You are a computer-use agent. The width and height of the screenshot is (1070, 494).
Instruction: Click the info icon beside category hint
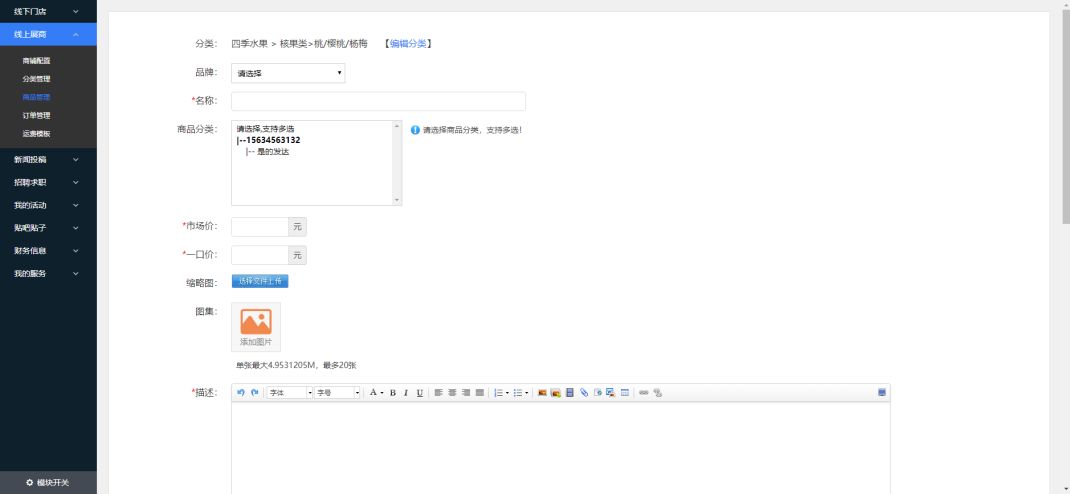tap(415, 130)
